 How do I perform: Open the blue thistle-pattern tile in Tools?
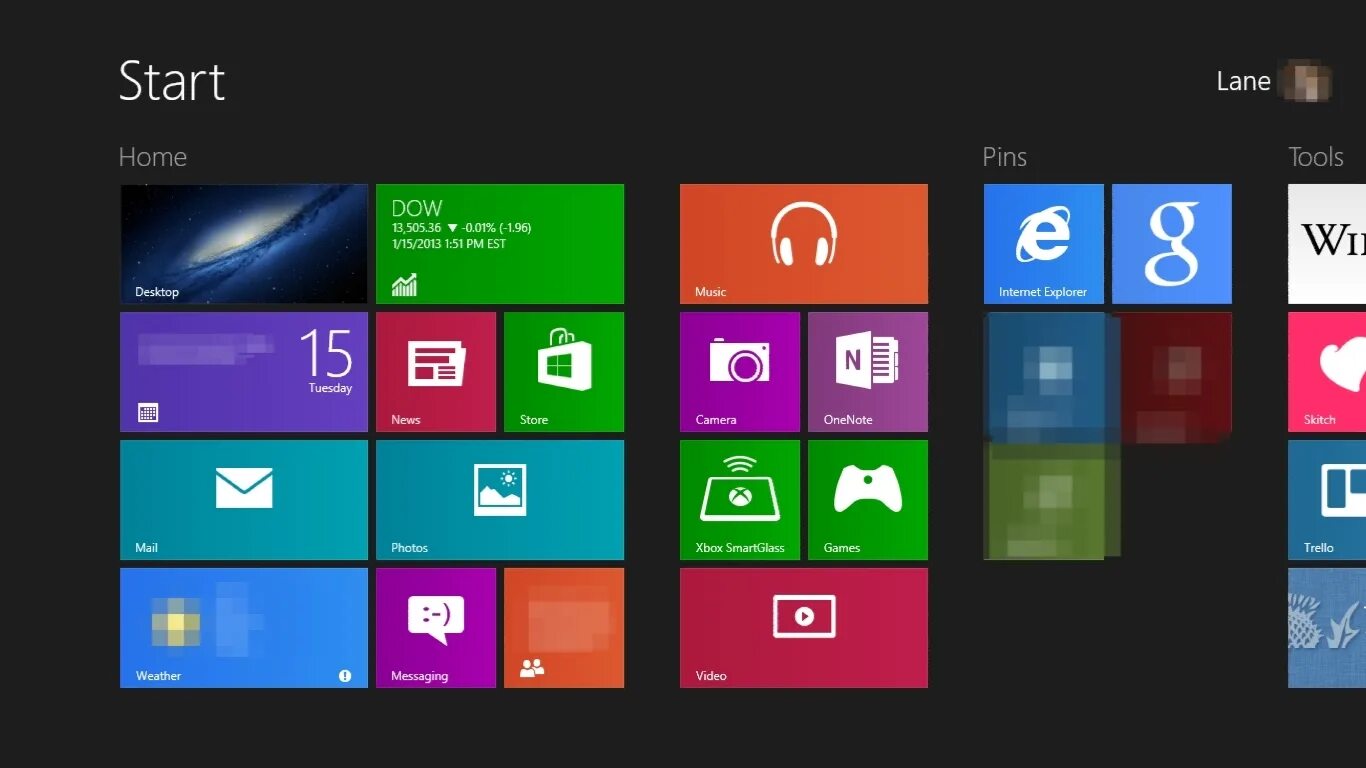(x=1327, y=628)
